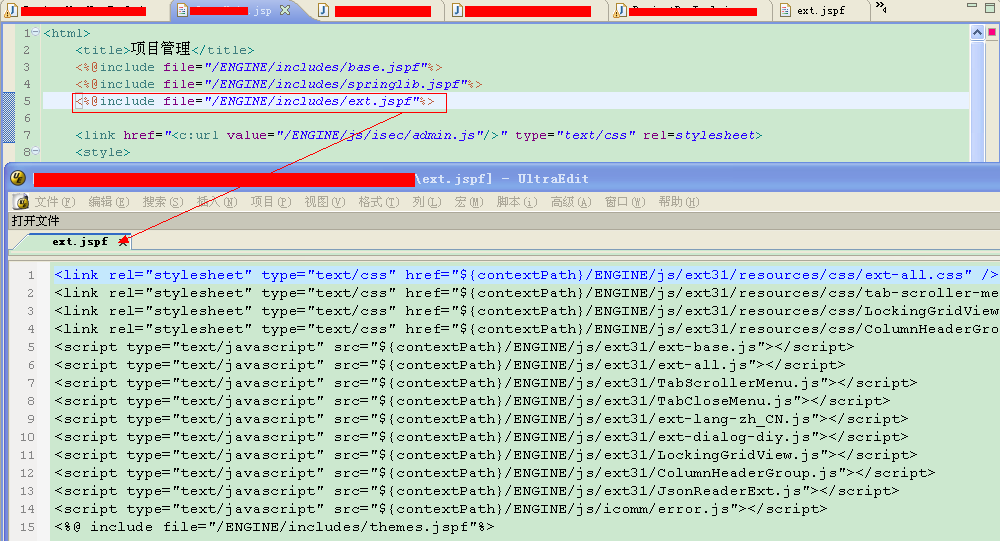Screen dimensions: 1000x541
Task: Click line number 6 in Eclipse gutter
Action: click(27, 118)
